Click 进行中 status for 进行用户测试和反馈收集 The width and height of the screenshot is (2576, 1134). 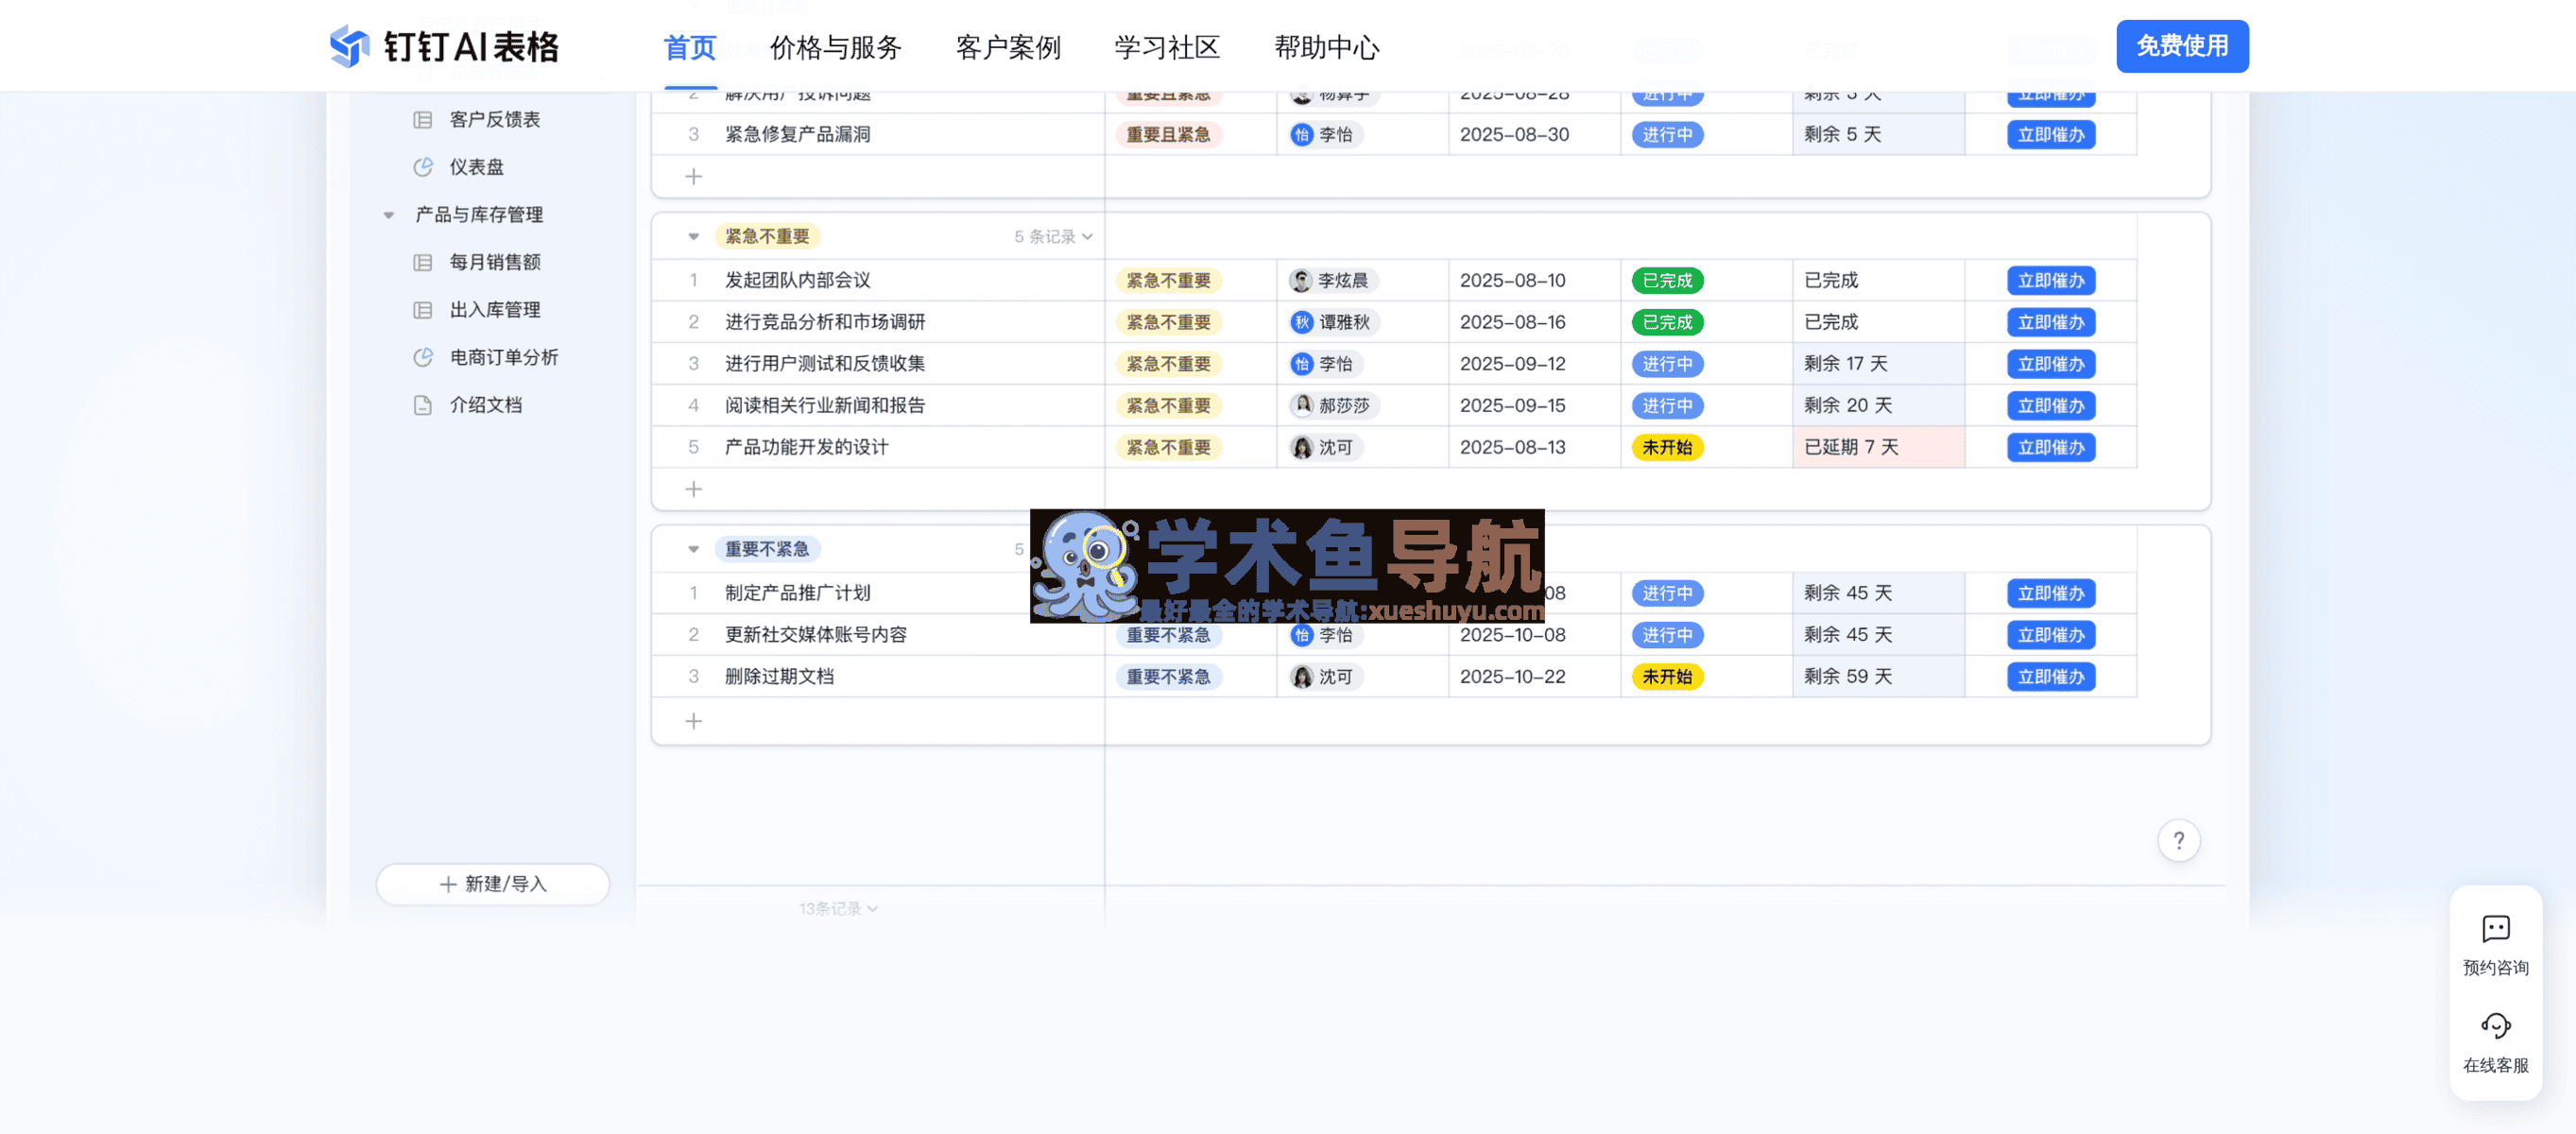[1666, 364]
